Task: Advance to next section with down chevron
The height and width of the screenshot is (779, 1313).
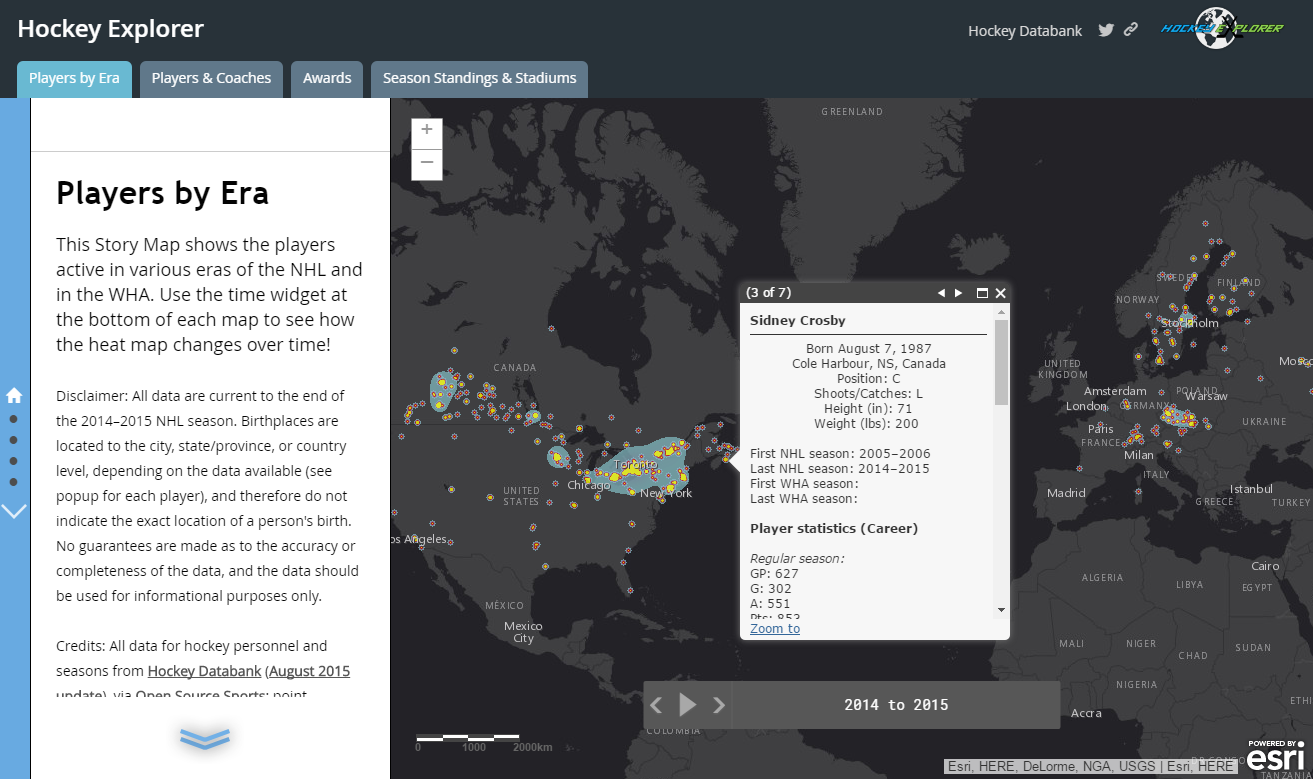Action: pyautogui.click(x=14, y=511)
